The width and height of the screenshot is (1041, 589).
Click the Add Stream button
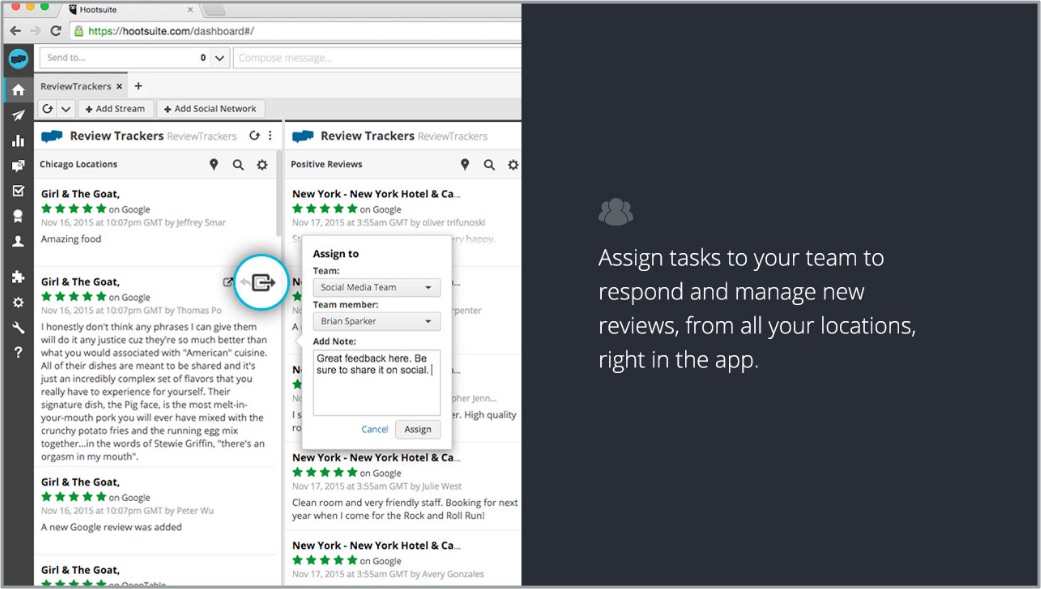(x=116, y=109)
